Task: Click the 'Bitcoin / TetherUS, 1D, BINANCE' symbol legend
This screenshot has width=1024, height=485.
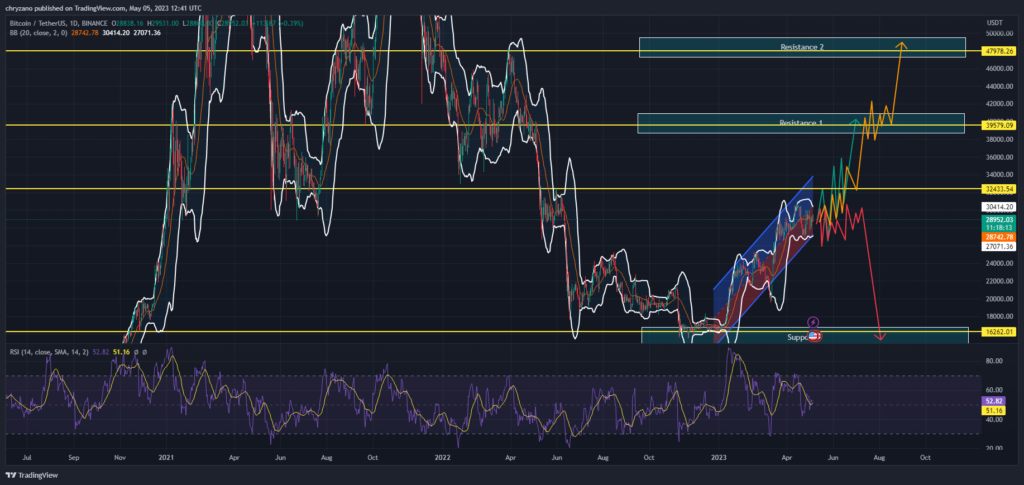Action: 57,23
